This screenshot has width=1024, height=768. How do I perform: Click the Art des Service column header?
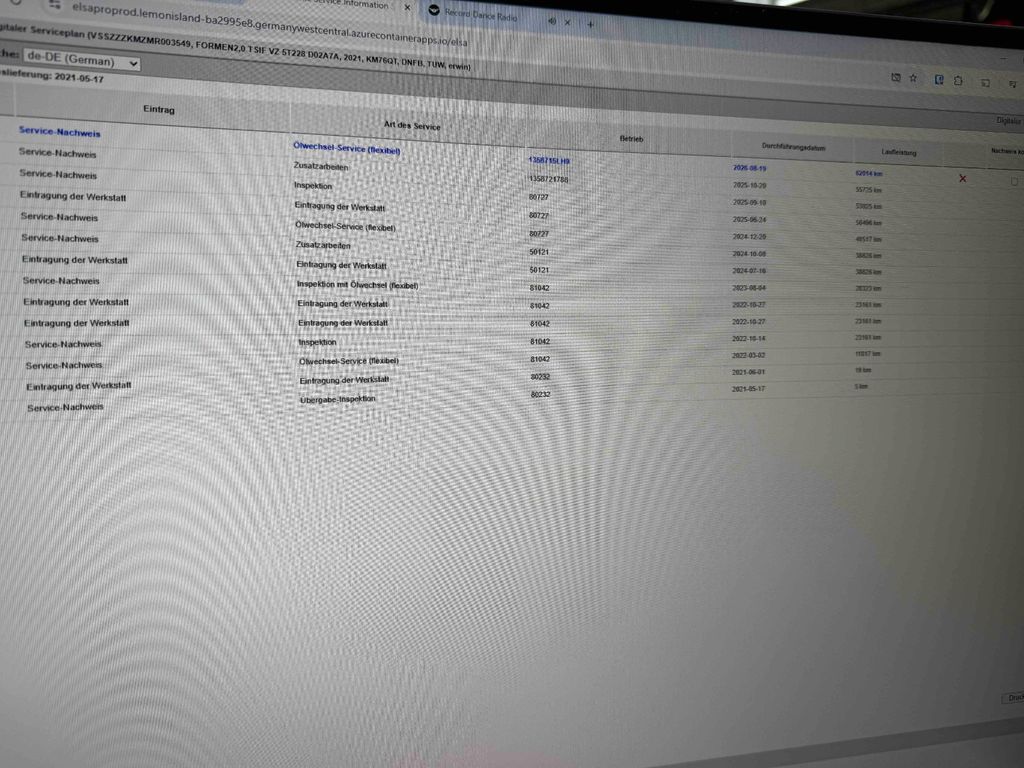coord(412,125)
